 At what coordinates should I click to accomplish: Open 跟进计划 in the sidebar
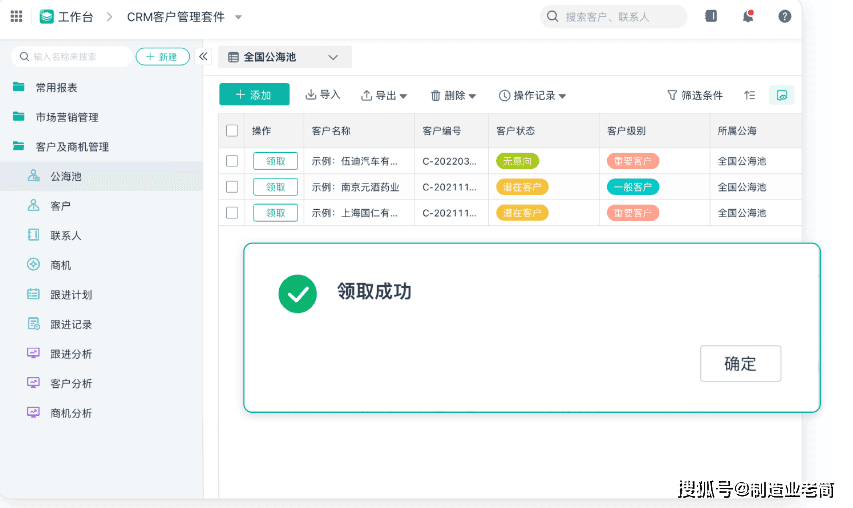click(71, 295)
